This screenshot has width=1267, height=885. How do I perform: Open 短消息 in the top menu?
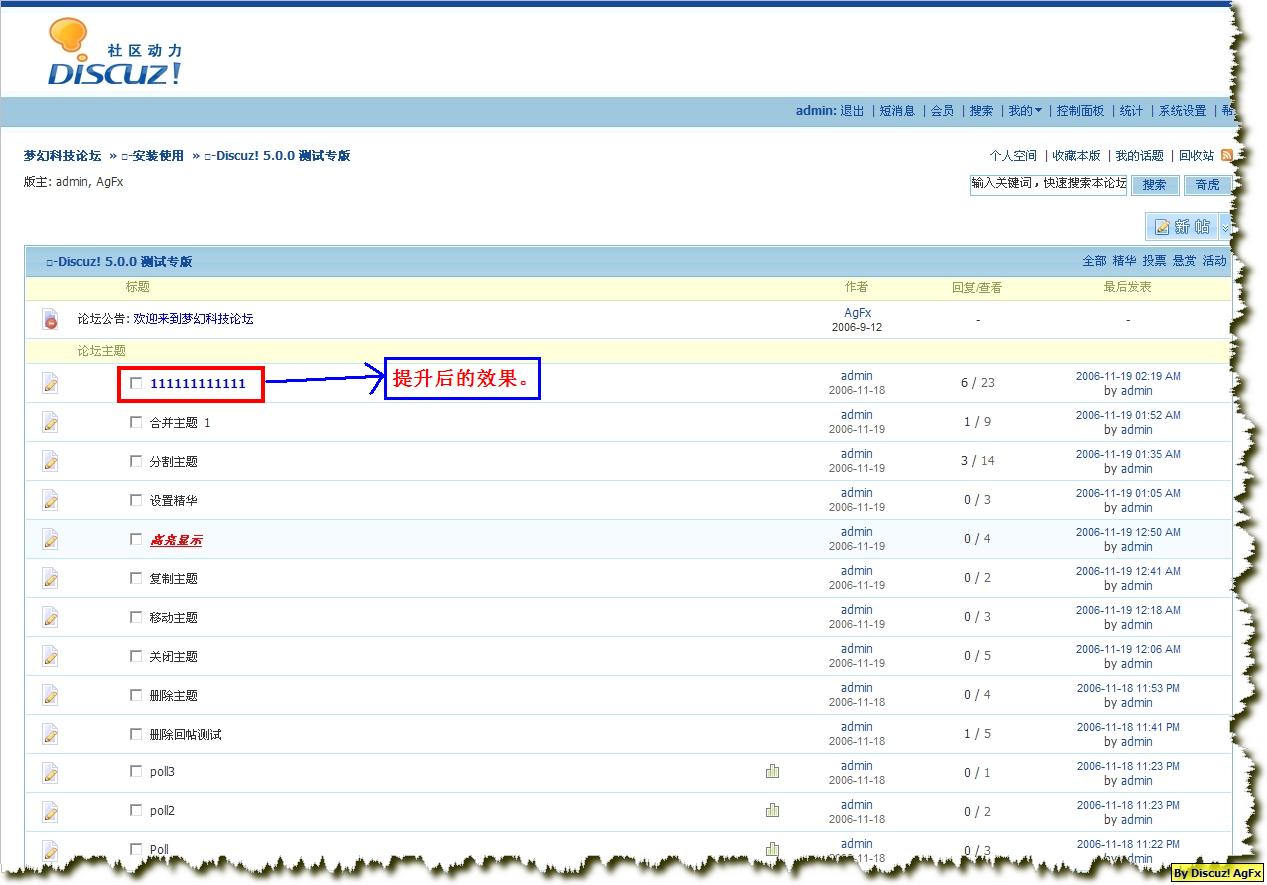coord(897,111)
